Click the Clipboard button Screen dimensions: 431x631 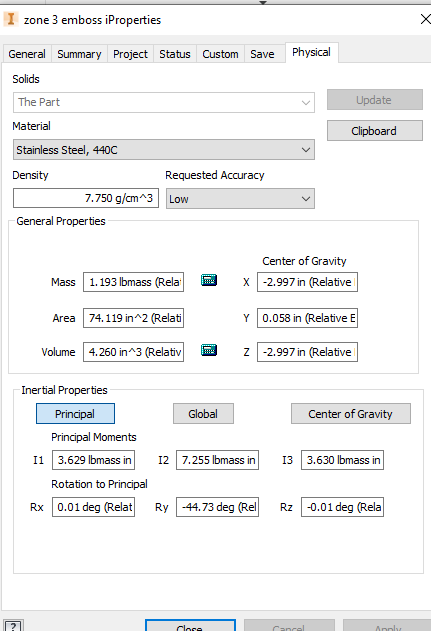pos(375,131)
